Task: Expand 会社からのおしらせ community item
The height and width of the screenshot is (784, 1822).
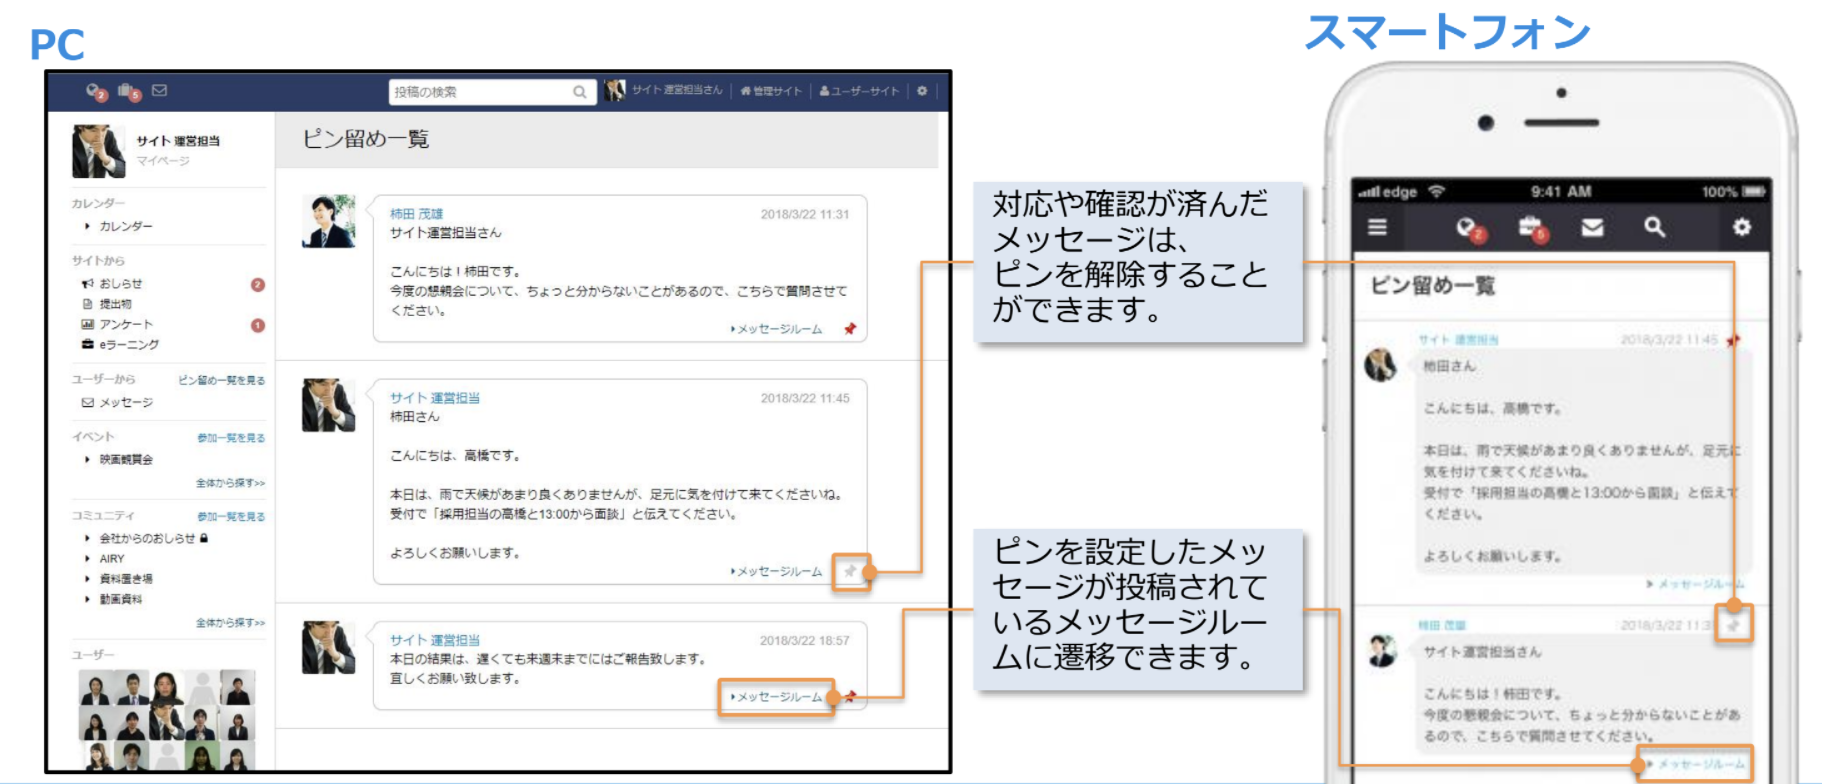Action: click(146, 538)
